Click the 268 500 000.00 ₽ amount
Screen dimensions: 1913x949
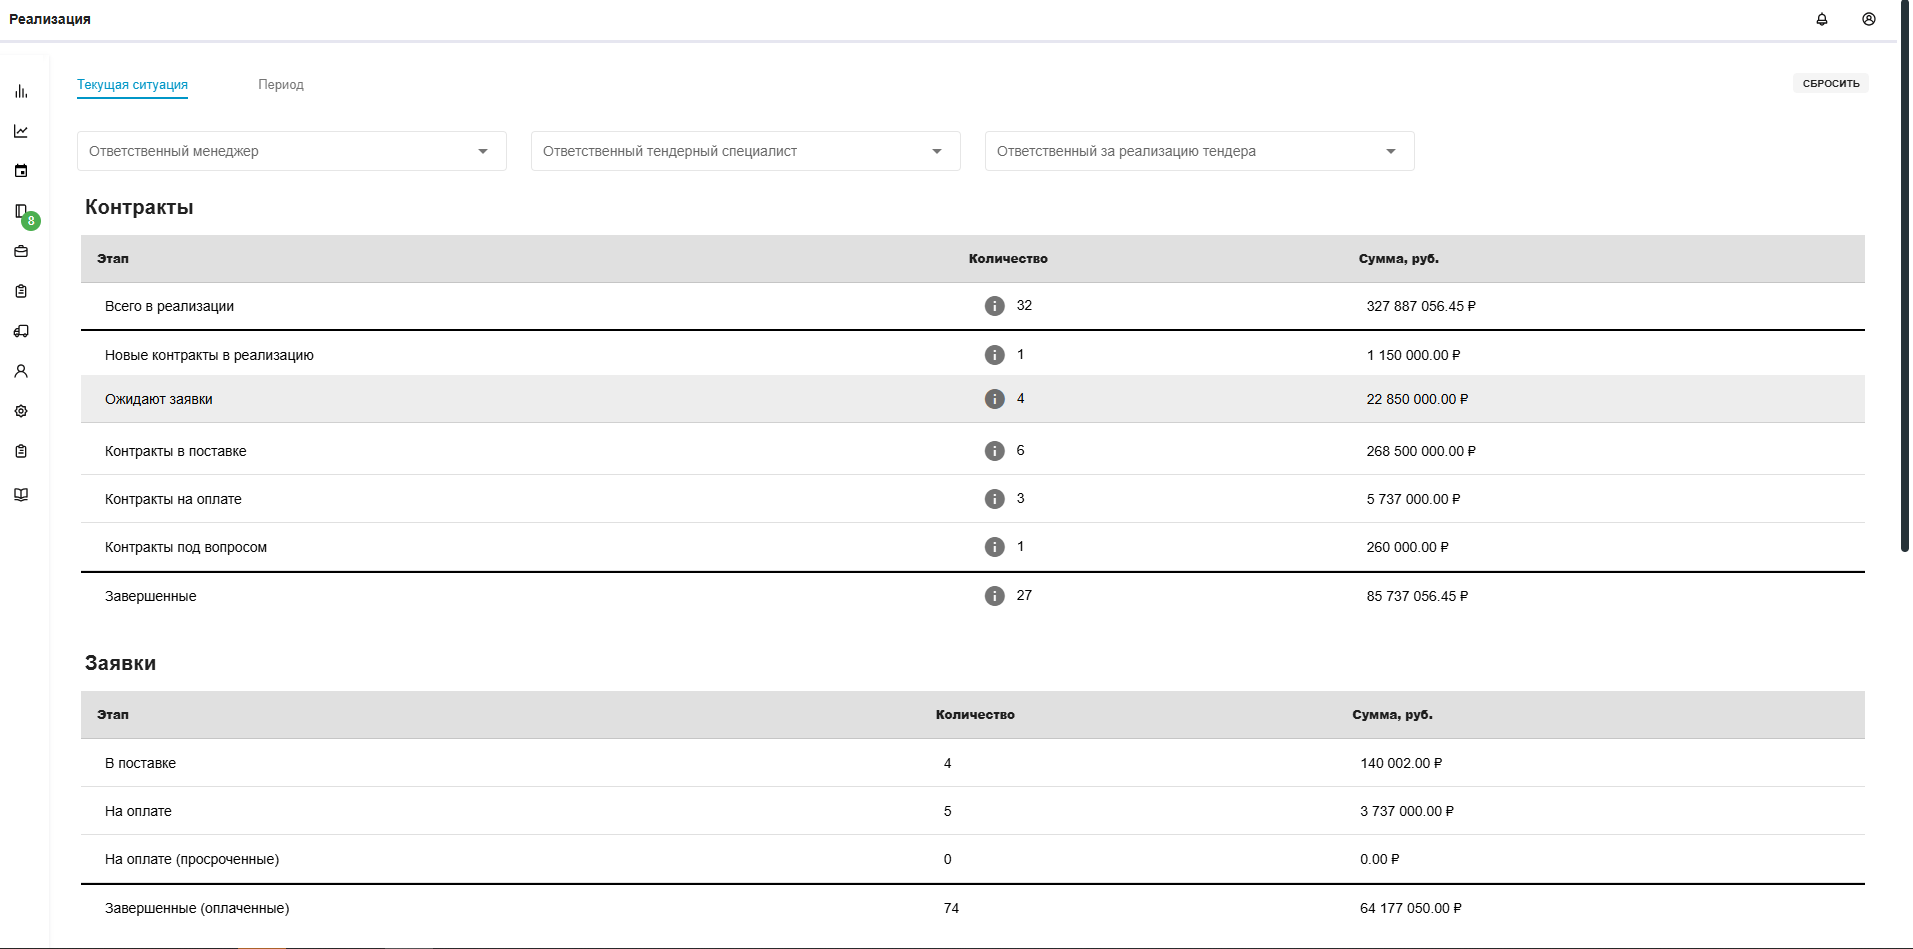(x=1421, y=451)
